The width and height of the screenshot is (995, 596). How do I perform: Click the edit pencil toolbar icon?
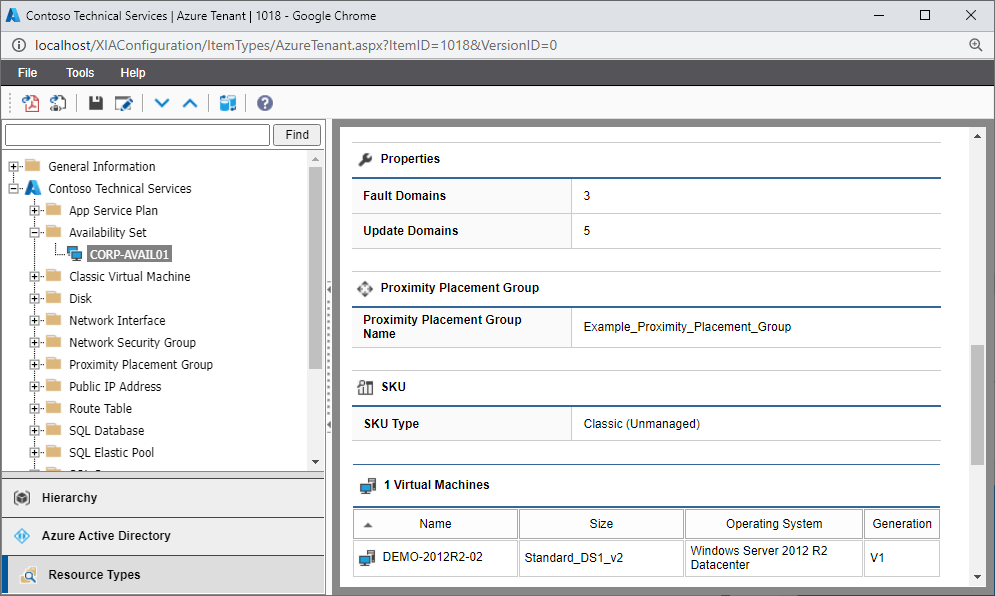(123, 103)
